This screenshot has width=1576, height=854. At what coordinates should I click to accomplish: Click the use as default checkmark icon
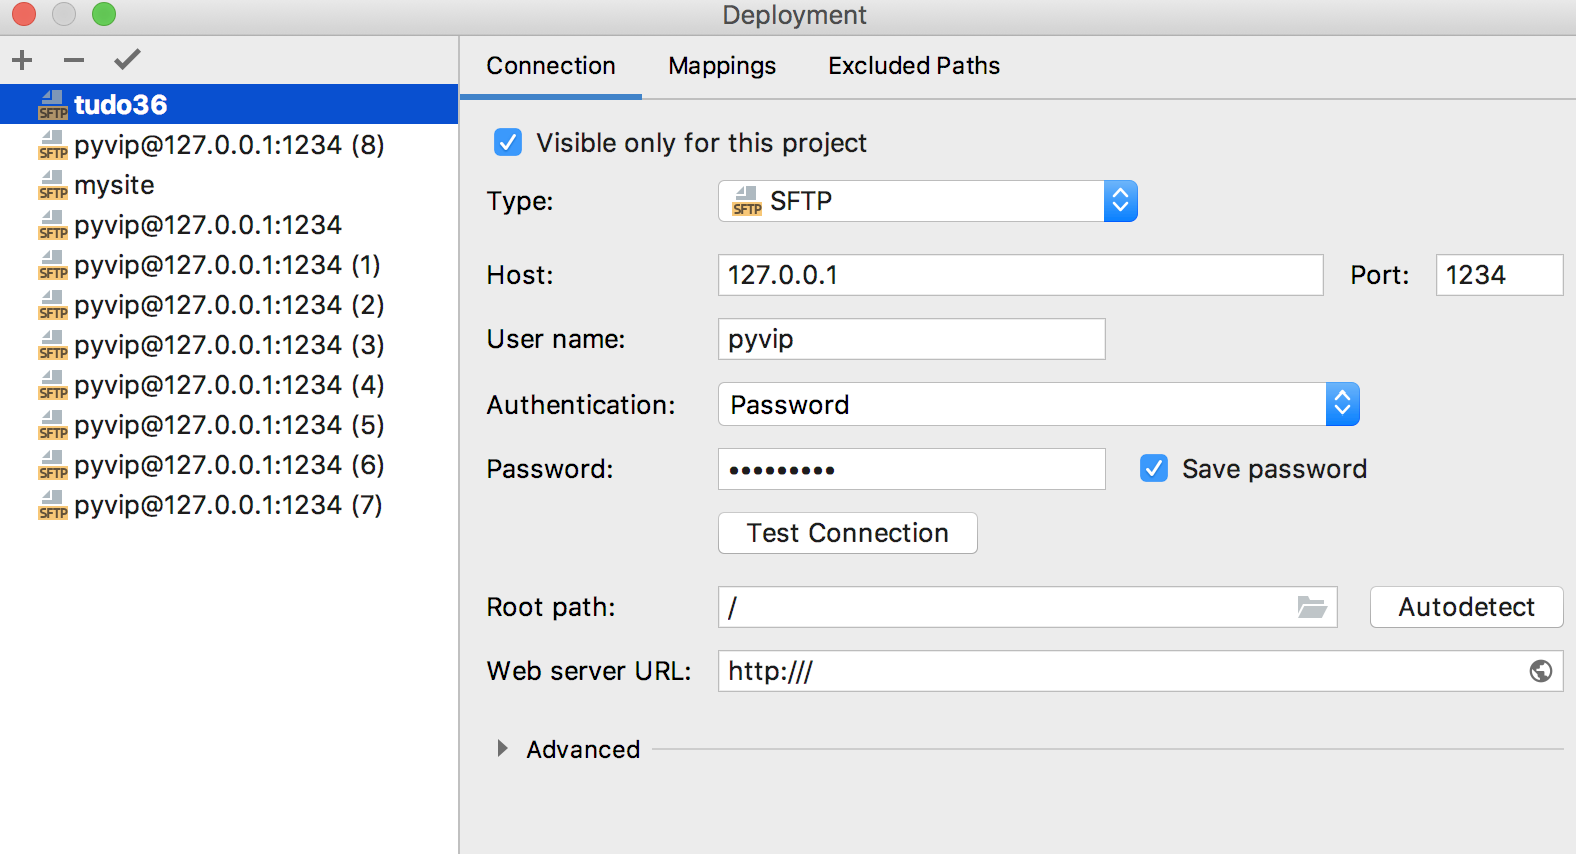click(x=127, y=60)
